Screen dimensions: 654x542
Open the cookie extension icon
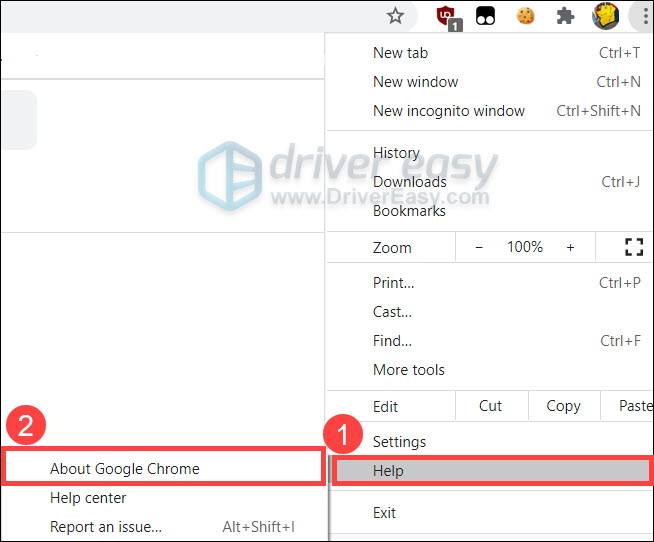pos(525,16)
